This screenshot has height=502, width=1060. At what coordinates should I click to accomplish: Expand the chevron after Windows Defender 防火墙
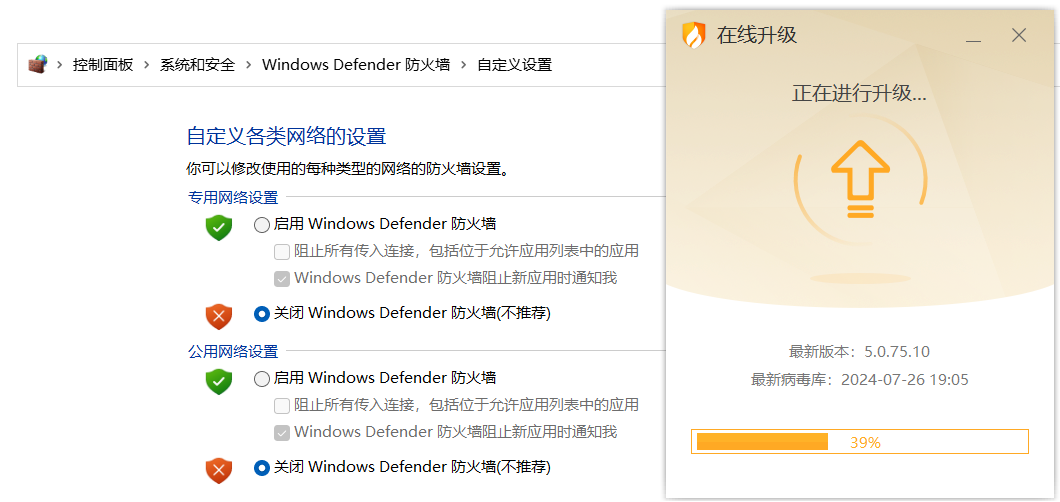(x=463, y=65)
